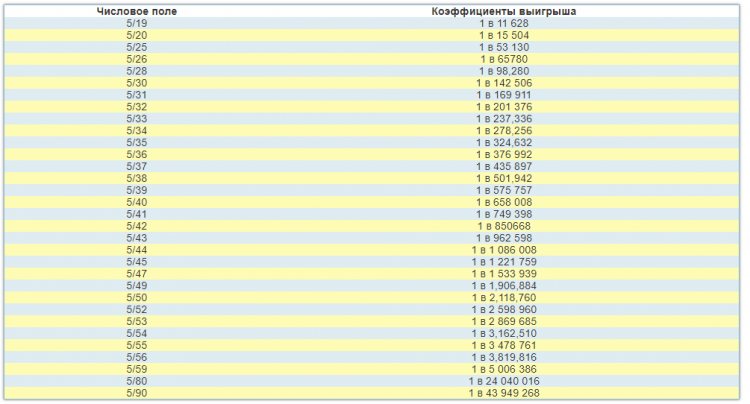
Task: Select the cell '5/32'
Action: (137, 107)
